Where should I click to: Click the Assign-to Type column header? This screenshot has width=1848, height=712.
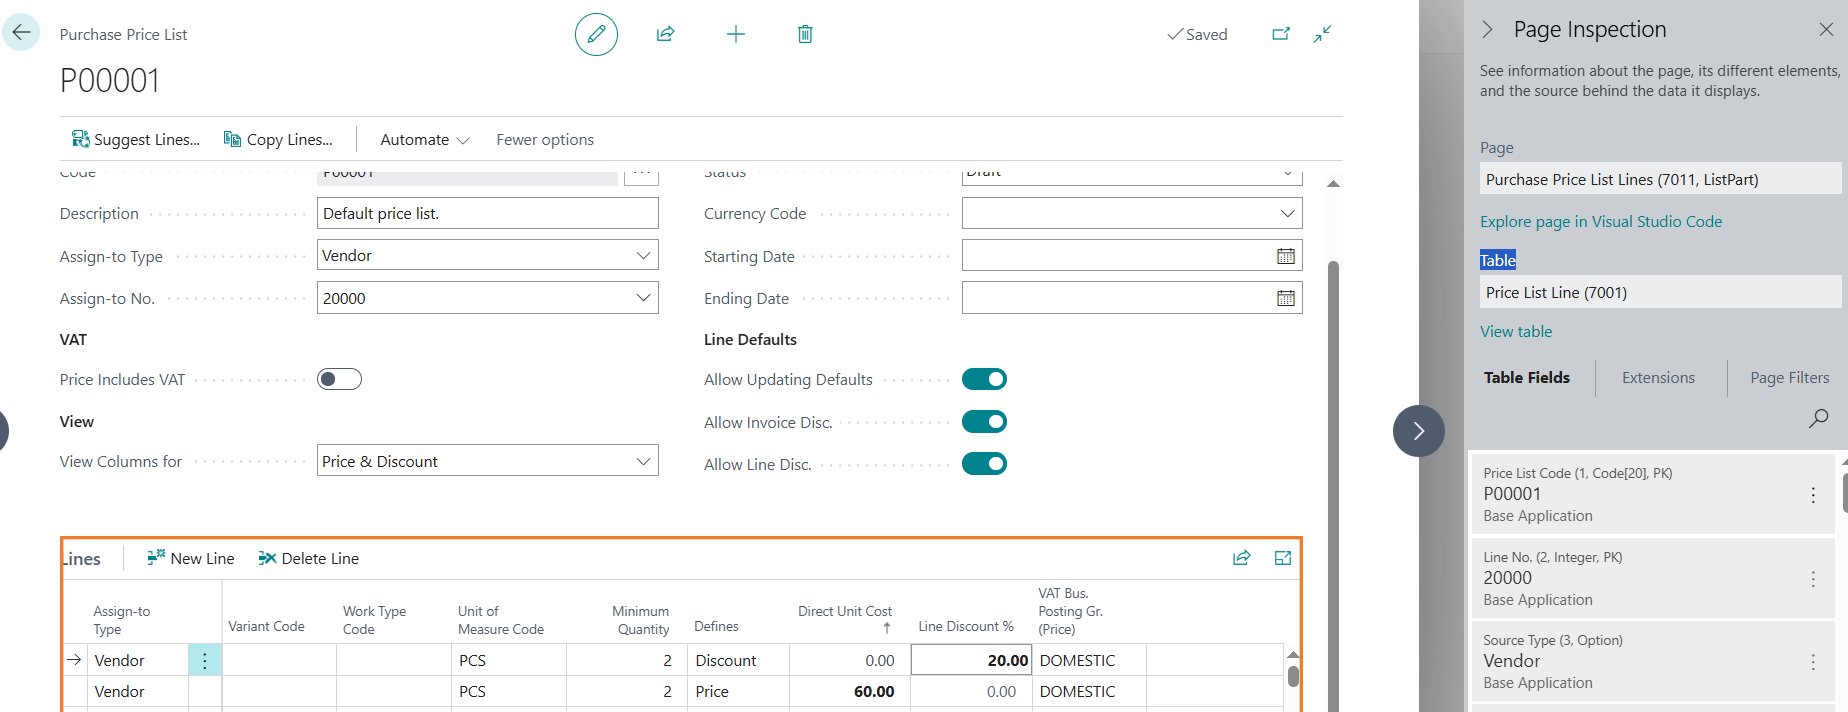[122, 620]
